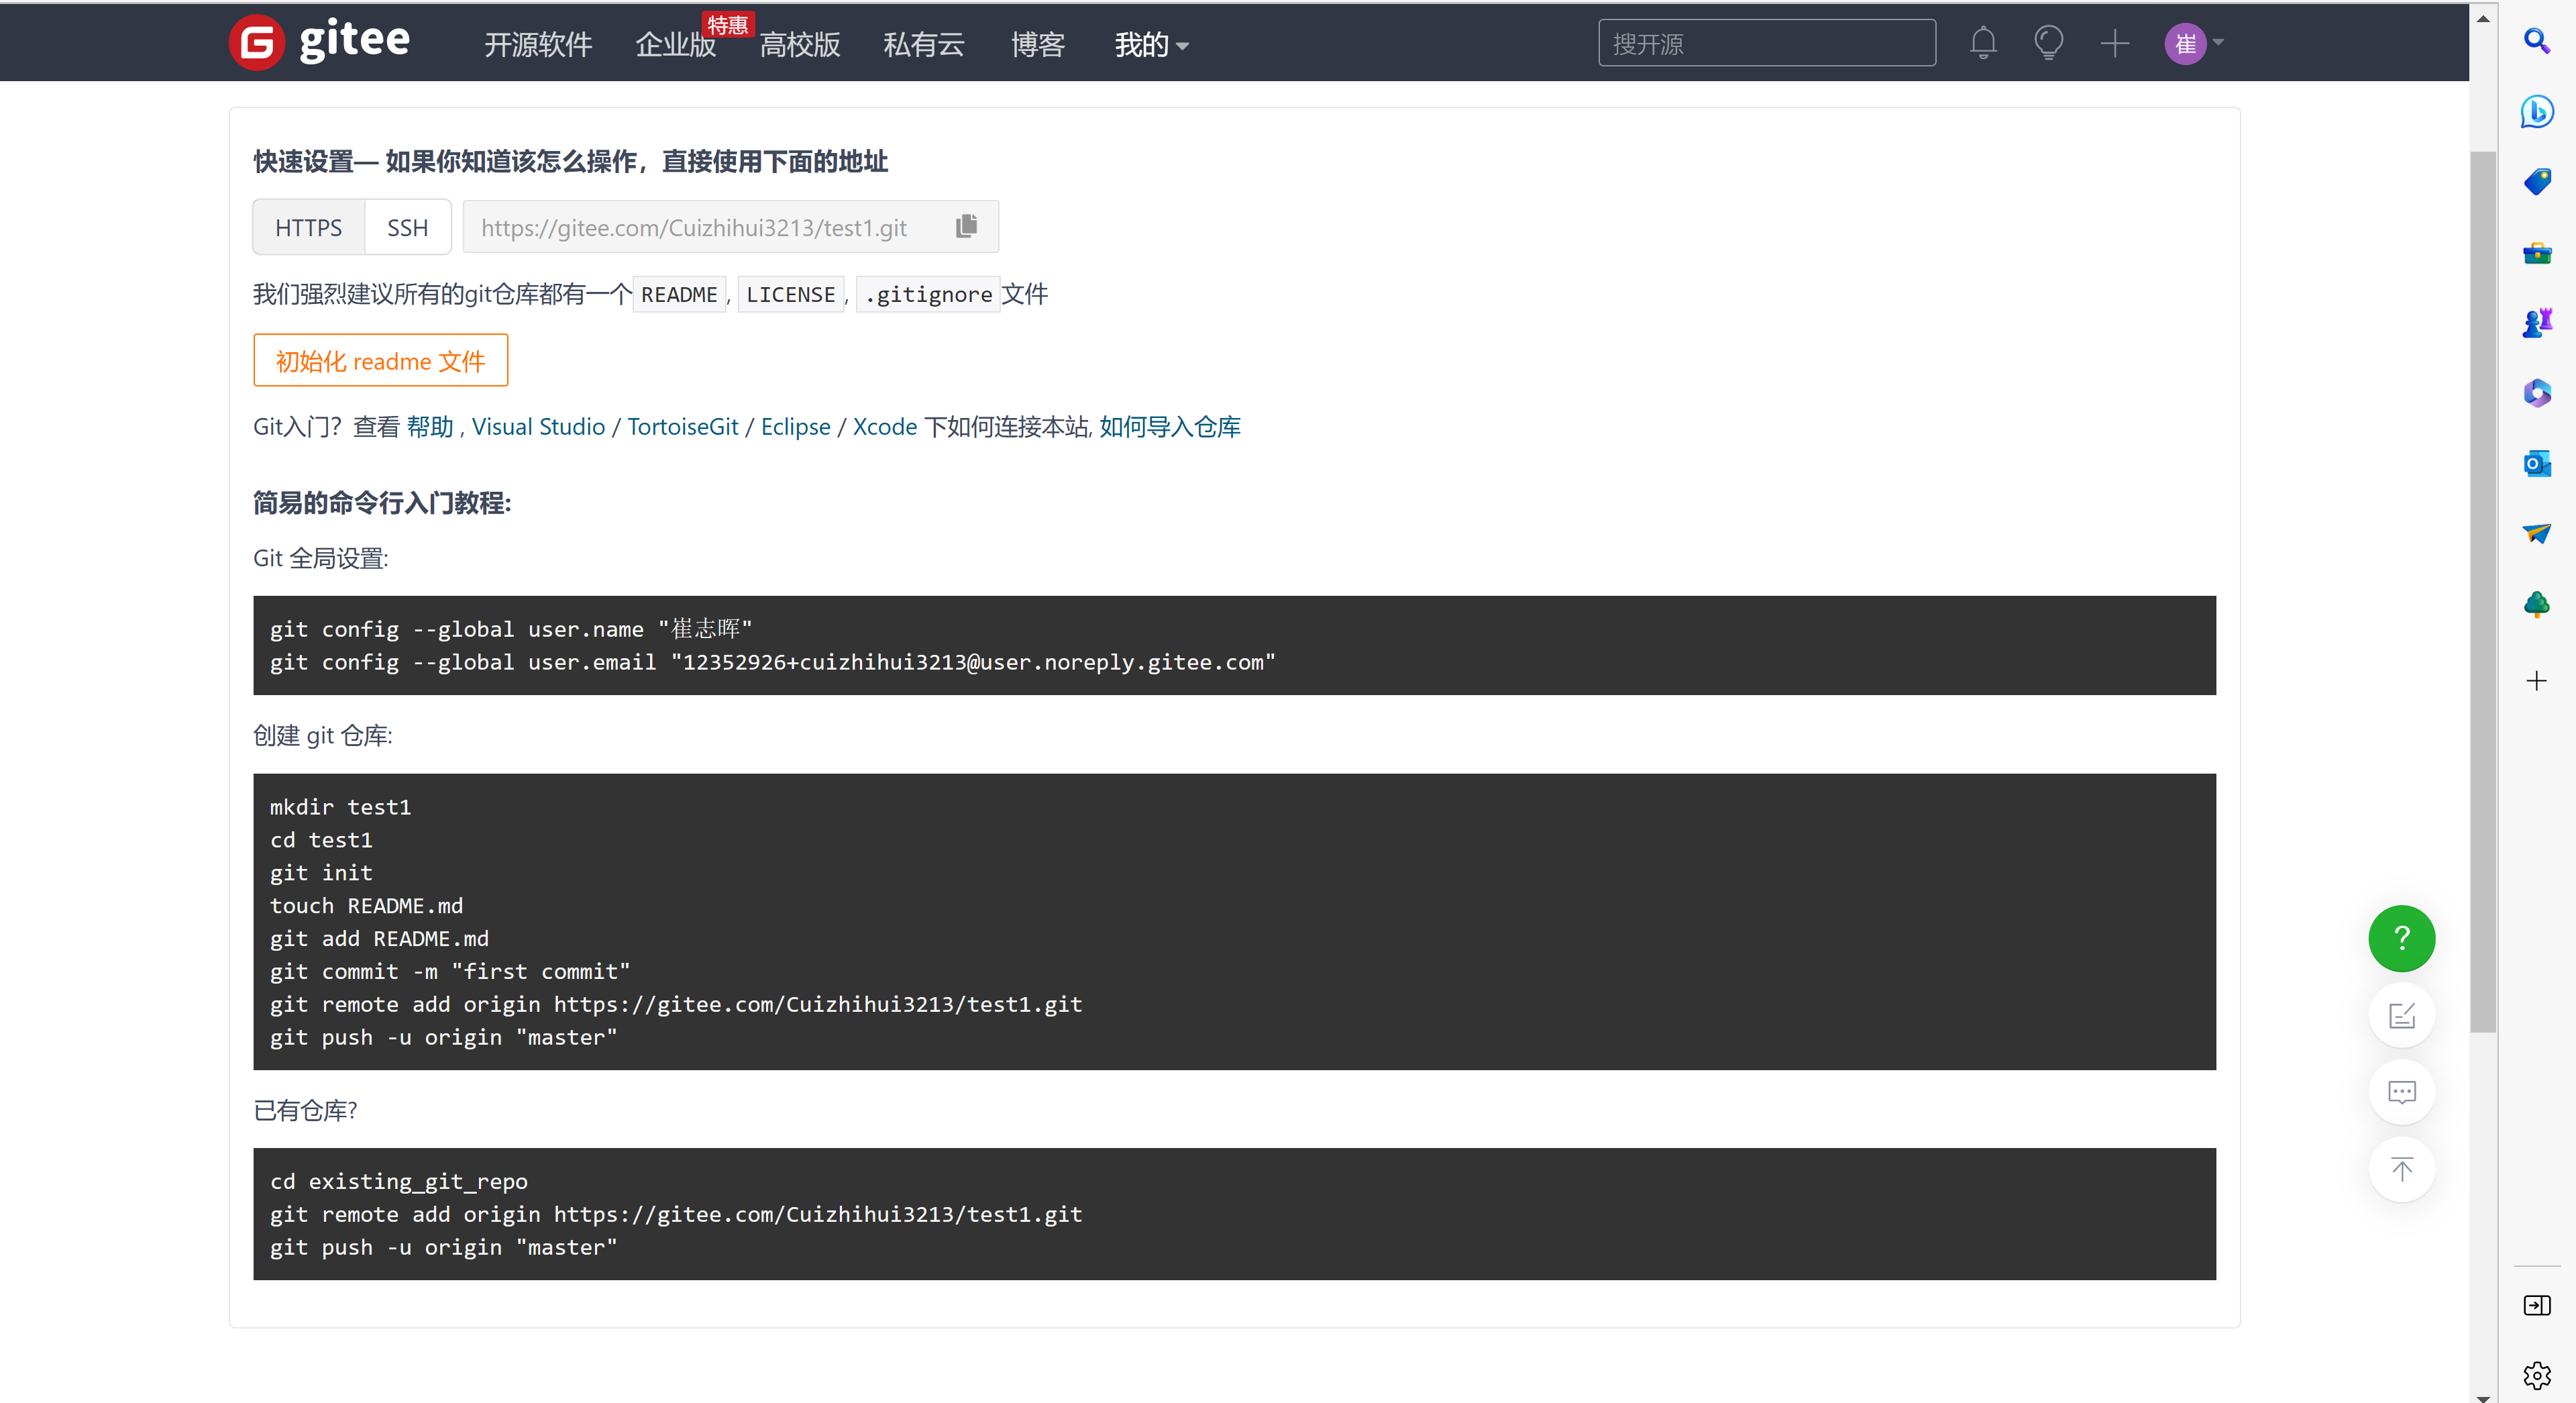The image size is (2576, 1403).
Task: Open Edge sidebar search icon
Action: 2536,41
